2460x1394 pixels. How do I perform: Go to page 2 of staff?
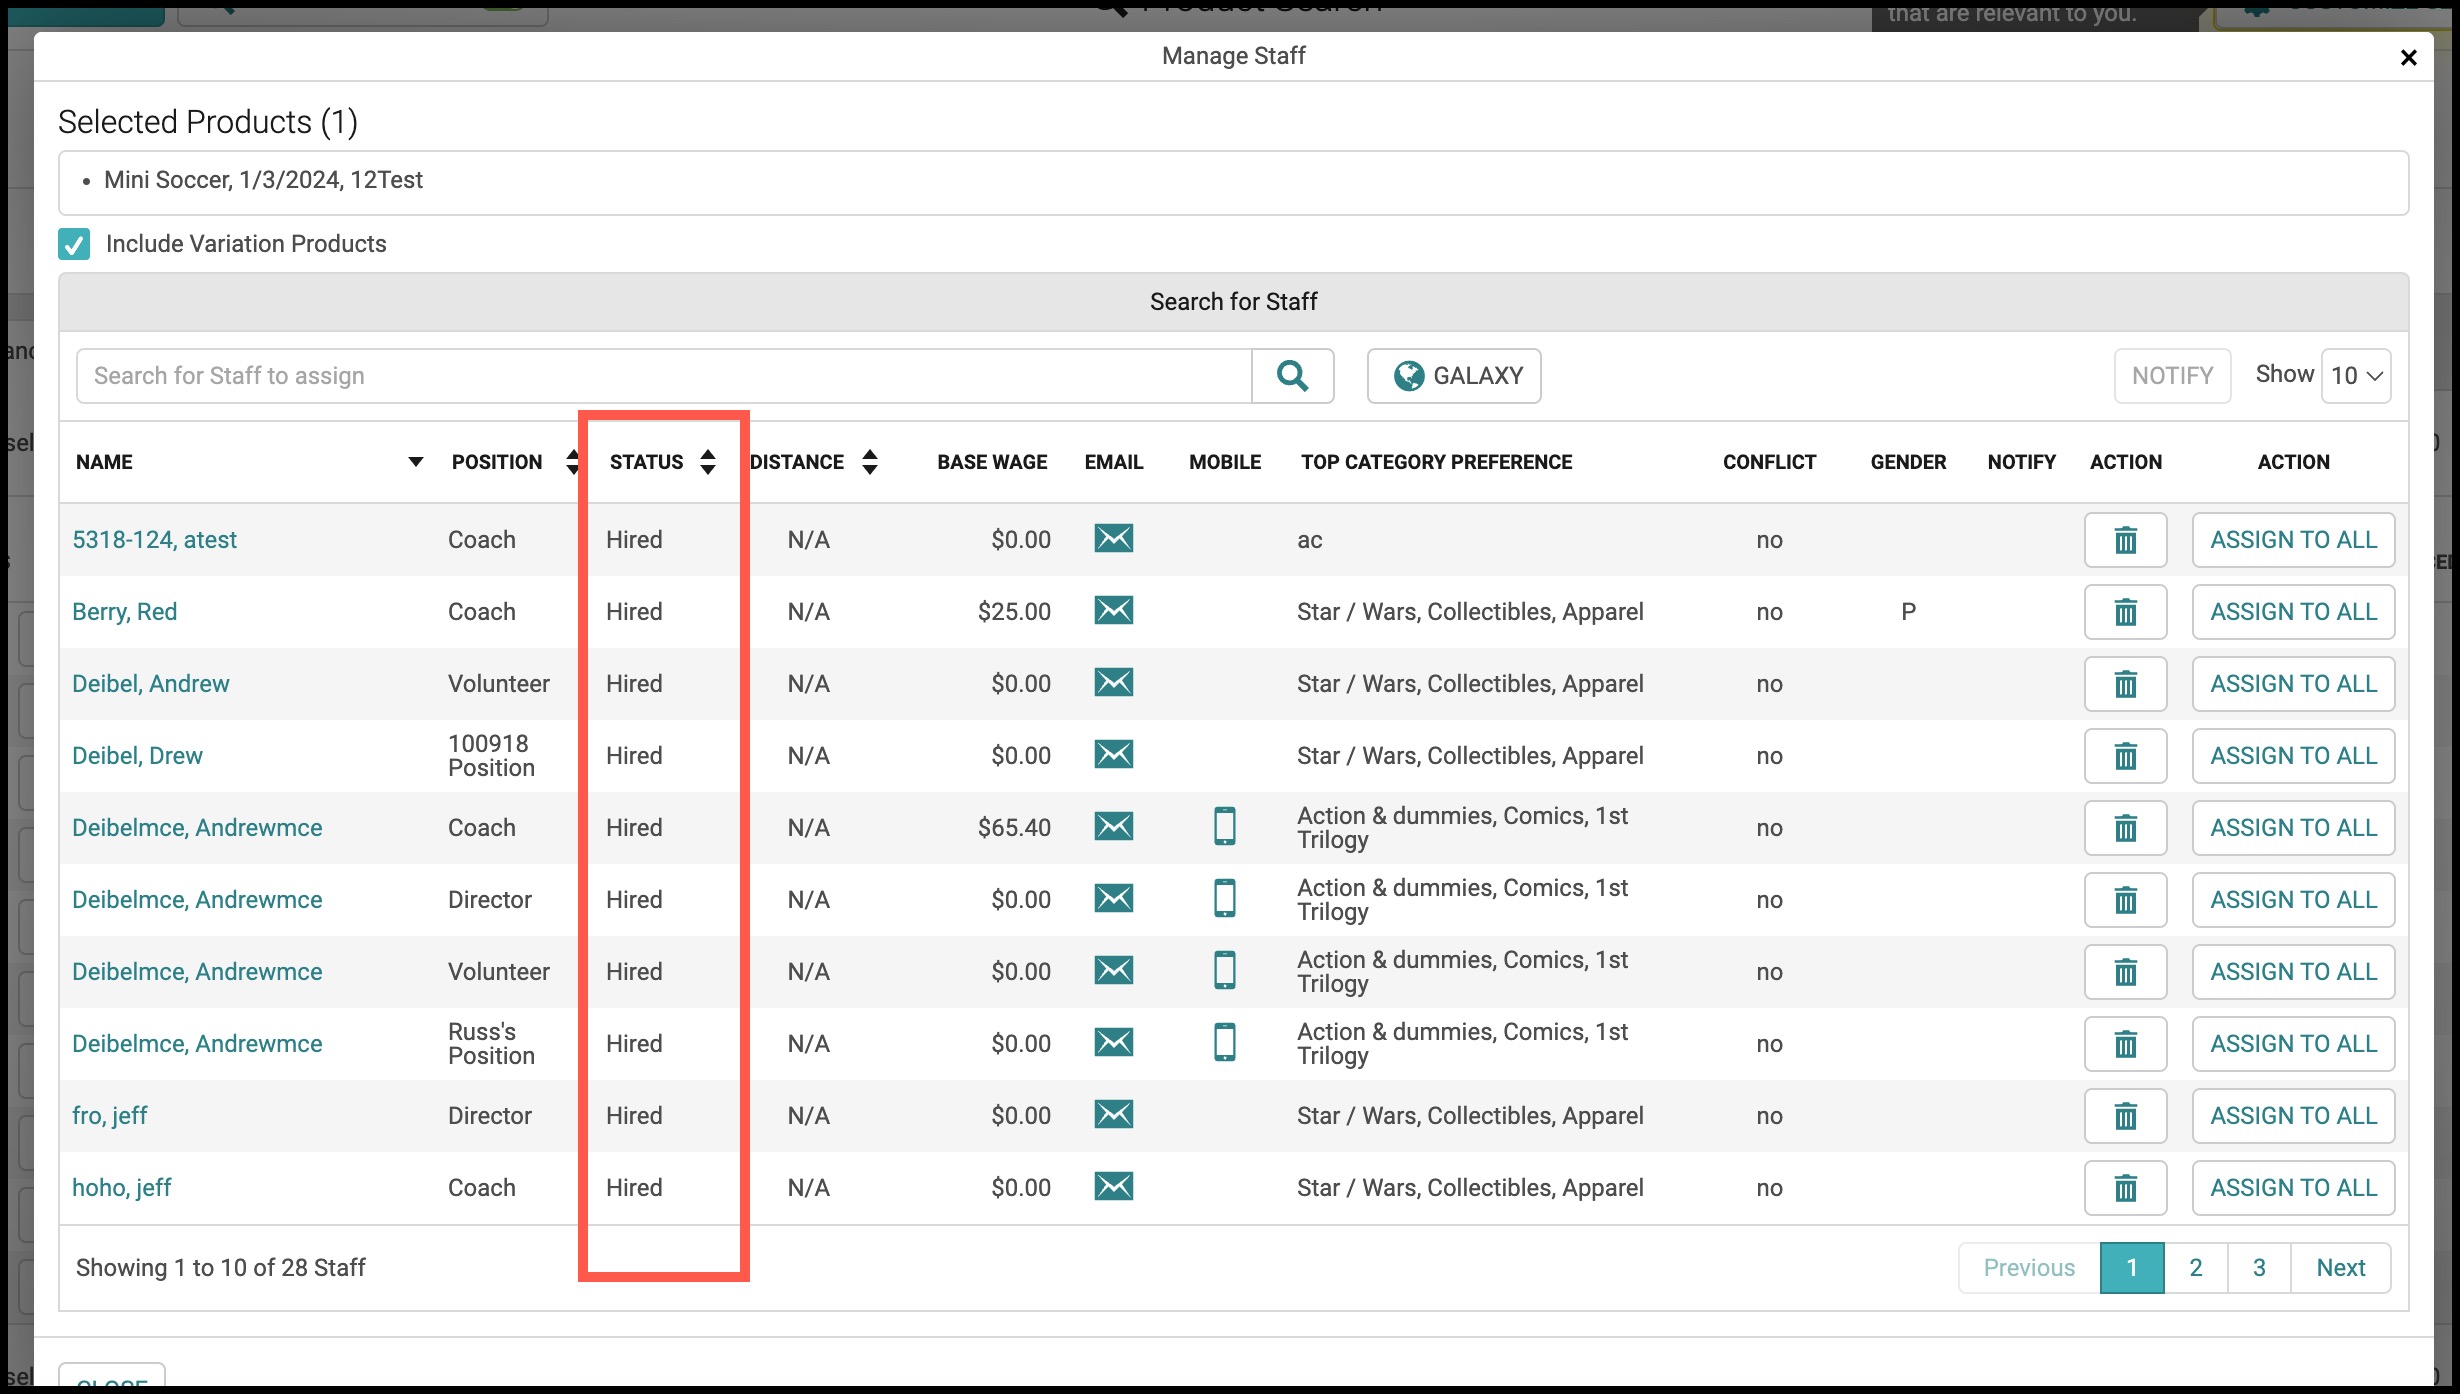[2196, 1268]
